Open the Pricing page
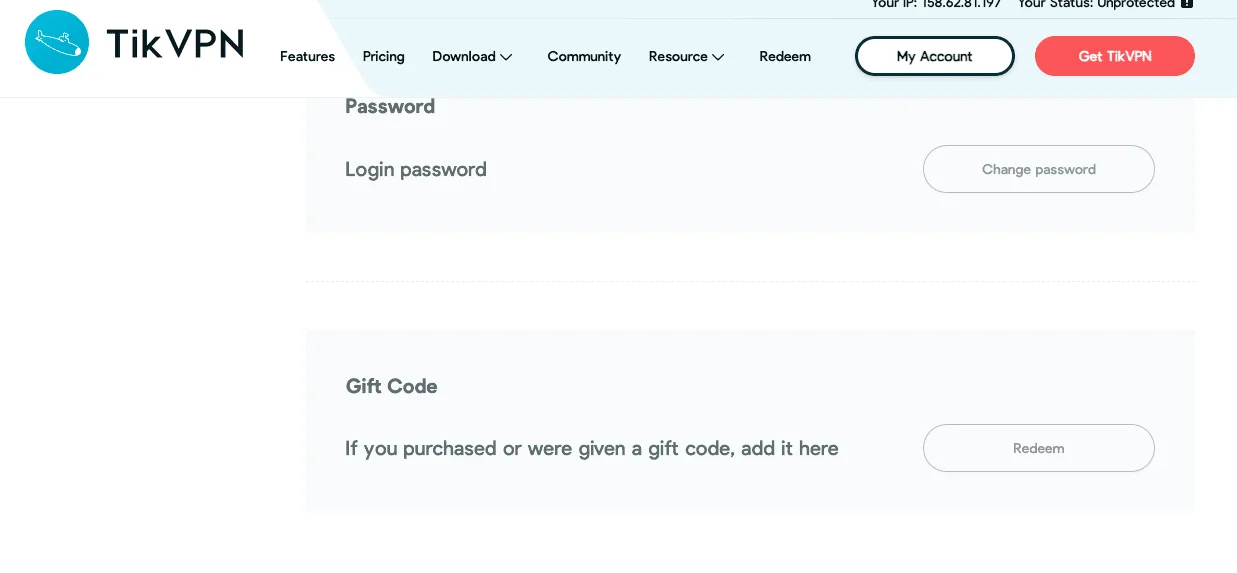The height and width of the screenshot is (573, 1237). (x=383, y=57)
